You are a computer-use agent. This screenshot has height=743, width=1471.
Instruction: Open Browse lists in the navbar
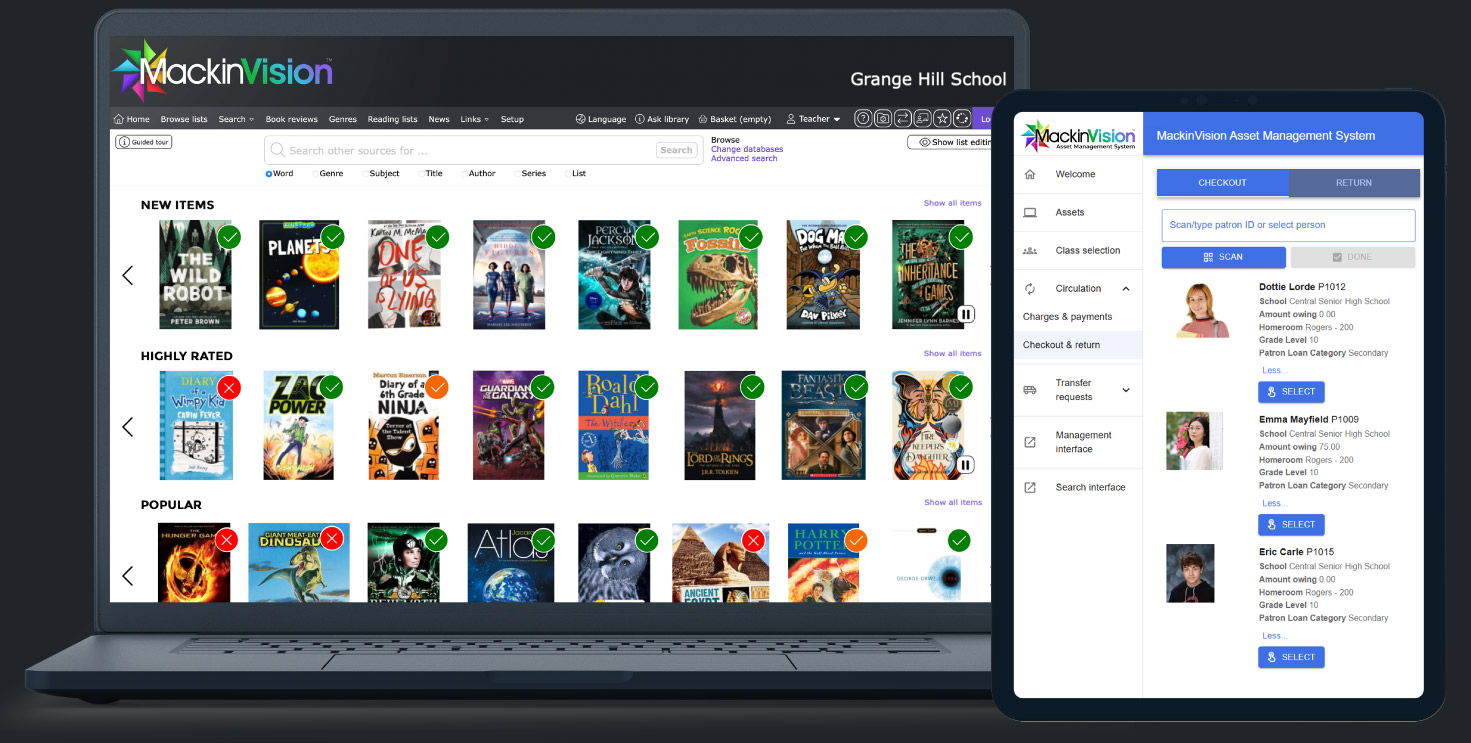click(x=184, y=119)
